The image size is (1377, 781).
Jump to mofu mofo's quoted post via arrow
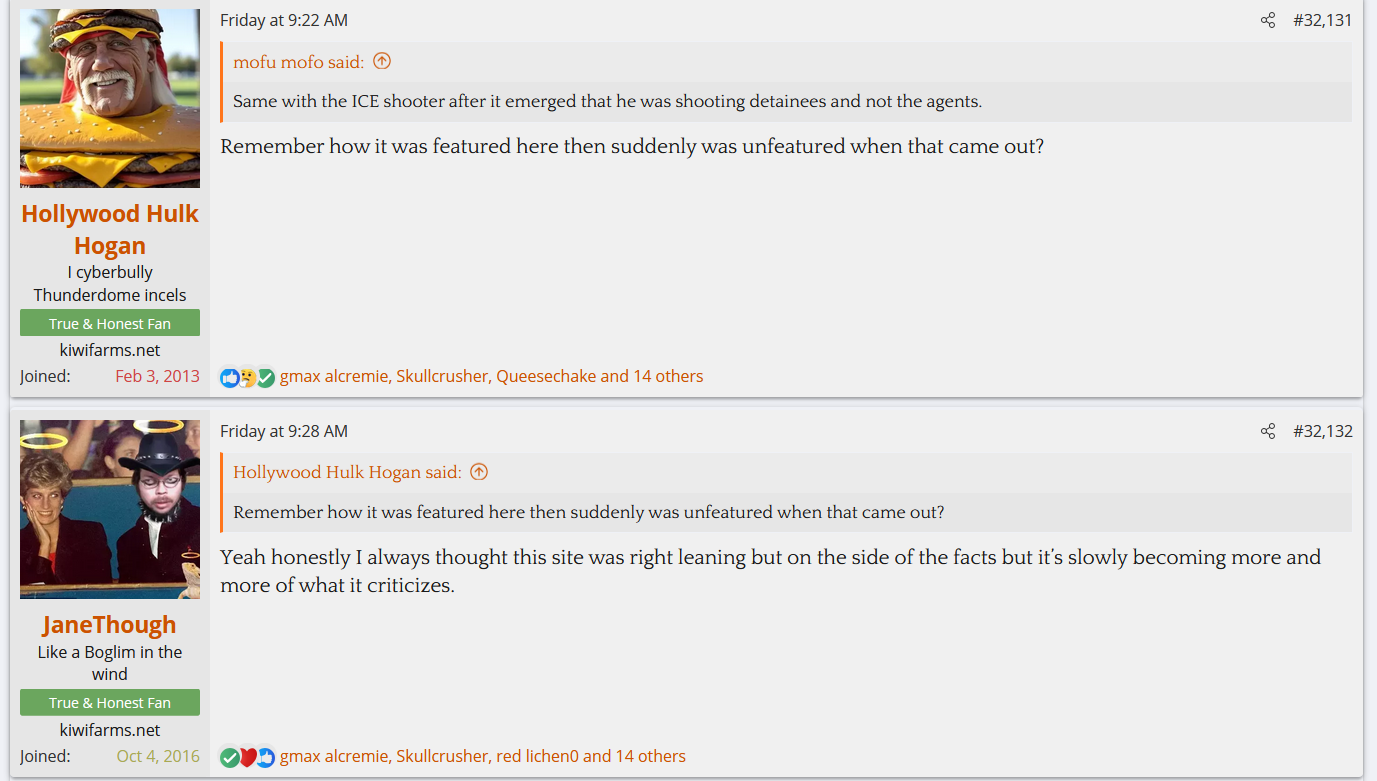coord(382,62)
